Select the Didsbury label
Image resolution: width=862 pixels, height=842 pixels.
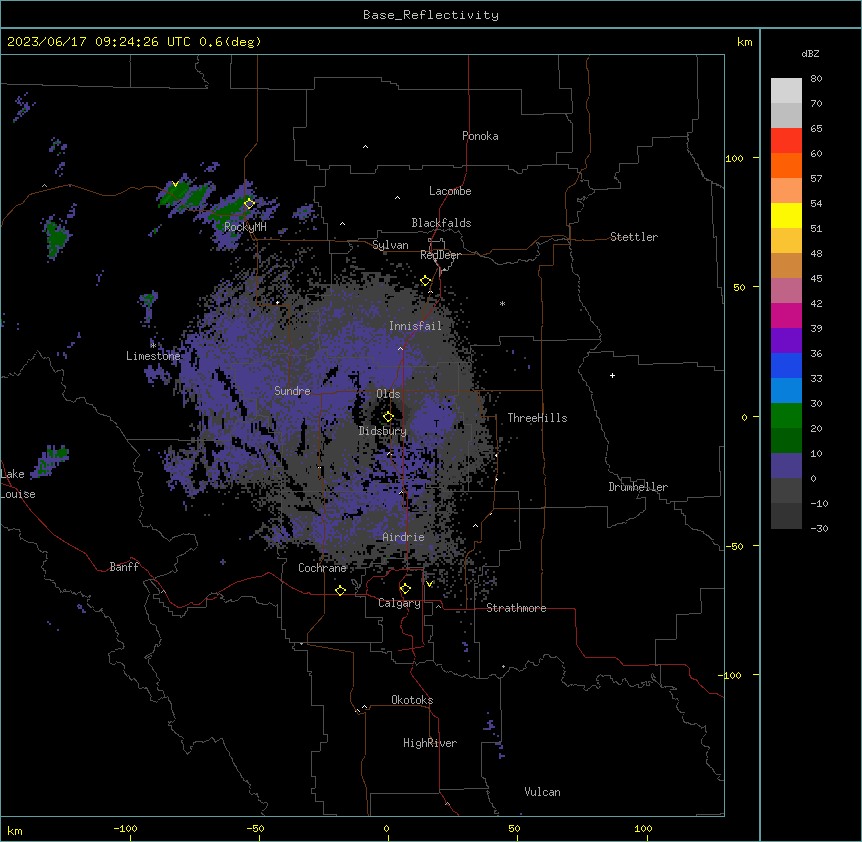click(383, 431)
